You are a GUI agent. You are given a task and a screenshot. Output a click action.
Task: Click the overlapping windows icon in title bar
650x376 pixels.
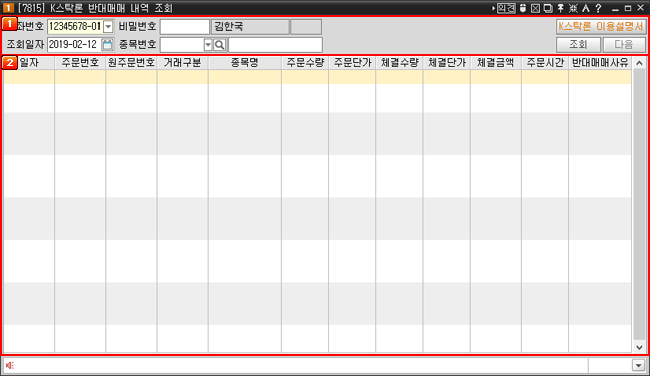tap(548, 8)
